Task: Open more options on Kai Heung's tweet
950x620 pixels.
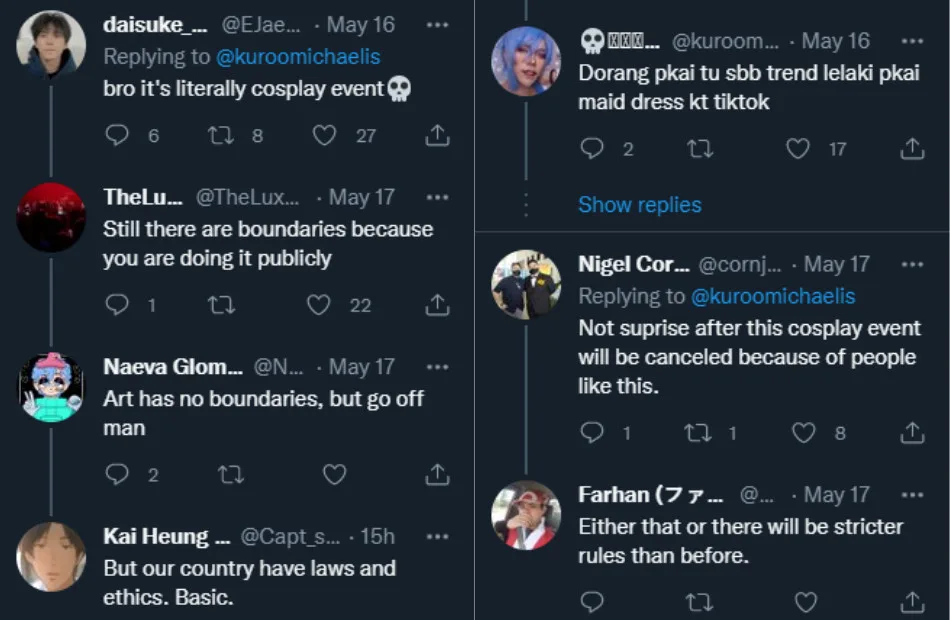Action: point(437,537)
